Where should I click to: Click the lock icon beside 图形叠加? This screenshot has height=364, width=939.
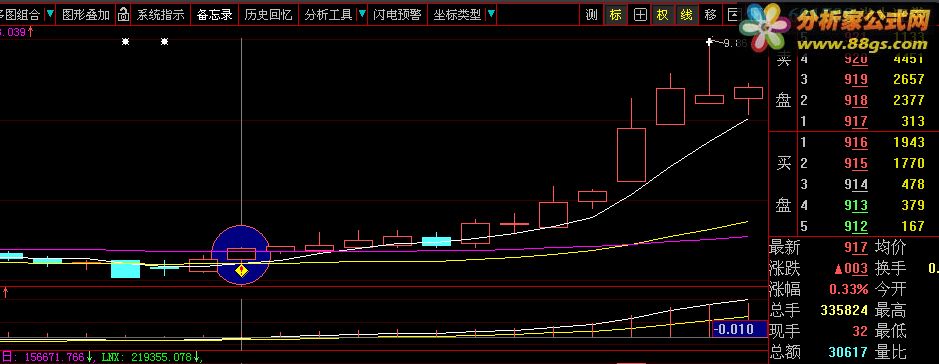click(x=123, y=15)
